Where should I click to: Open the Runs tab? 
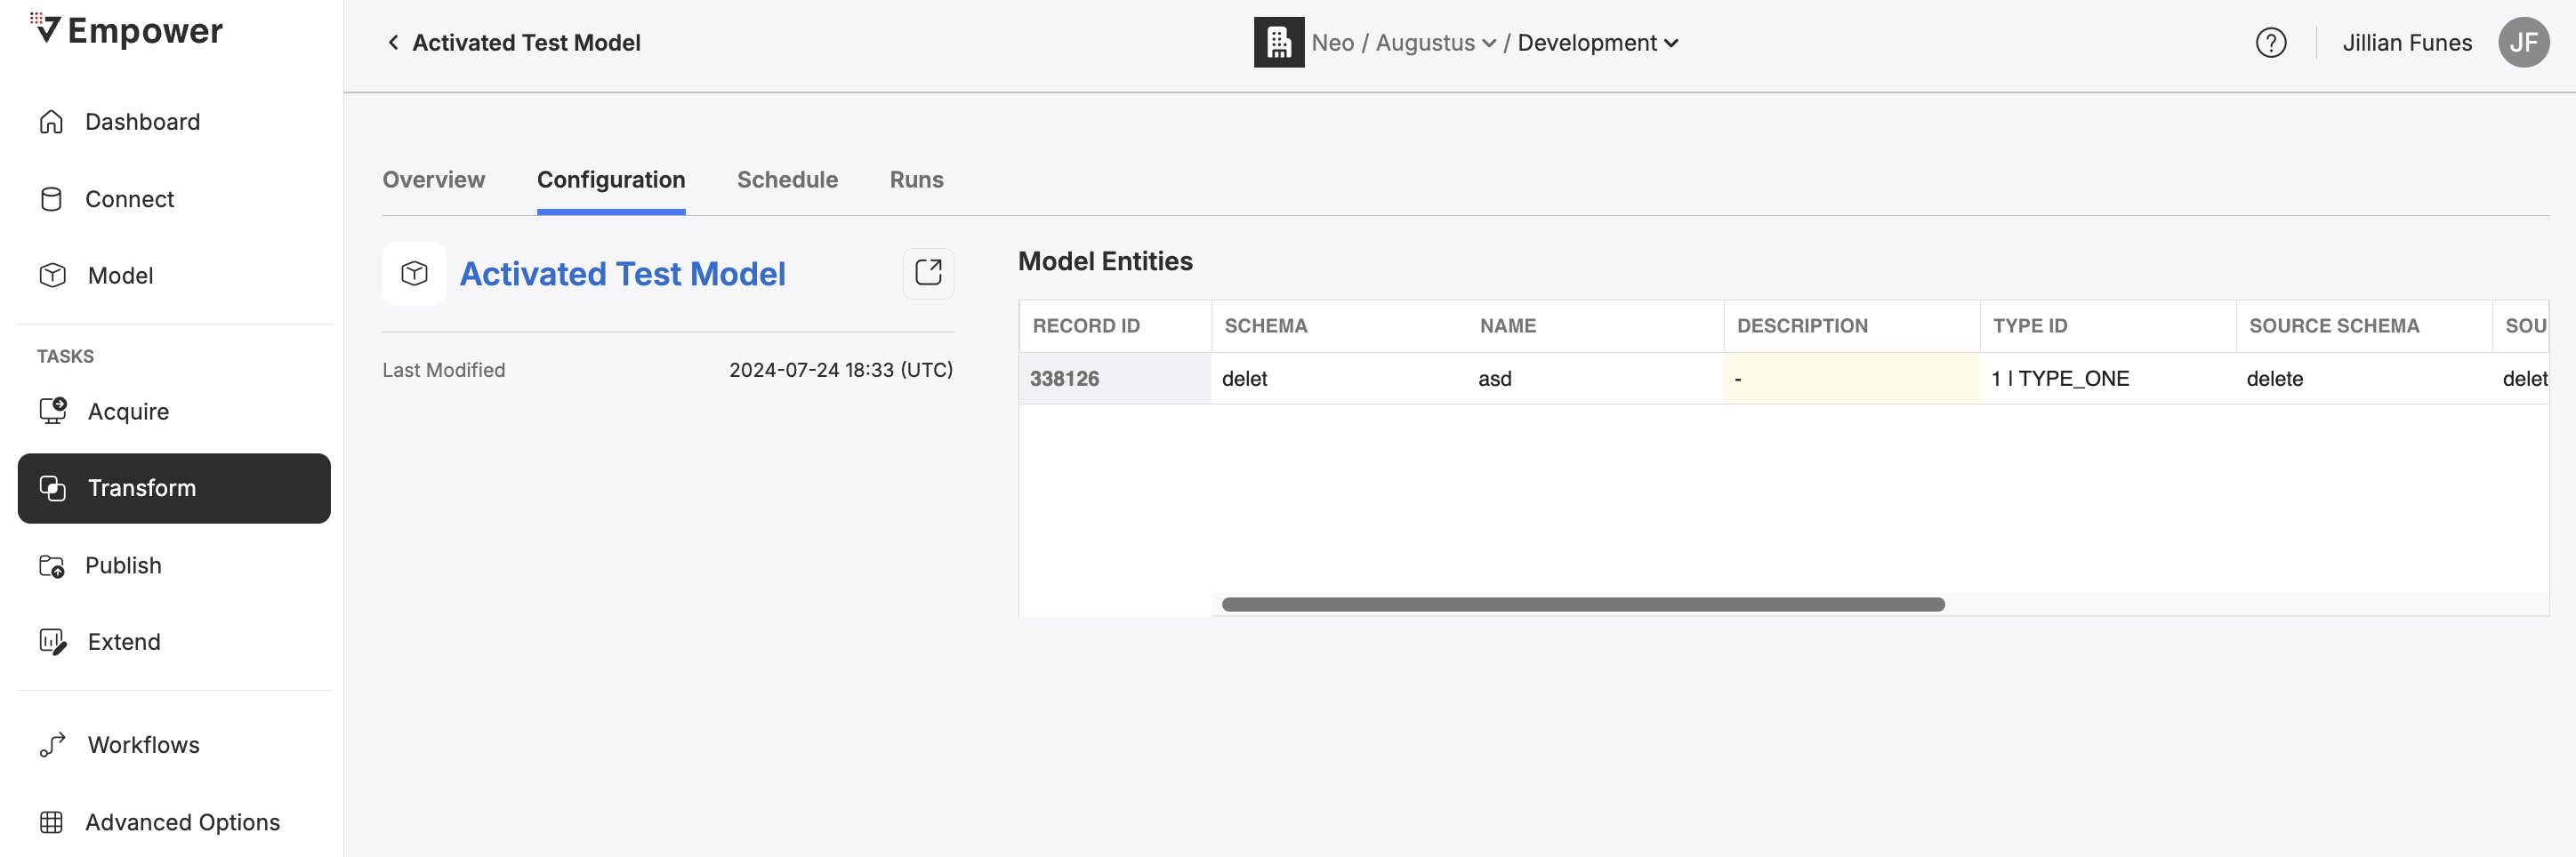916,180
